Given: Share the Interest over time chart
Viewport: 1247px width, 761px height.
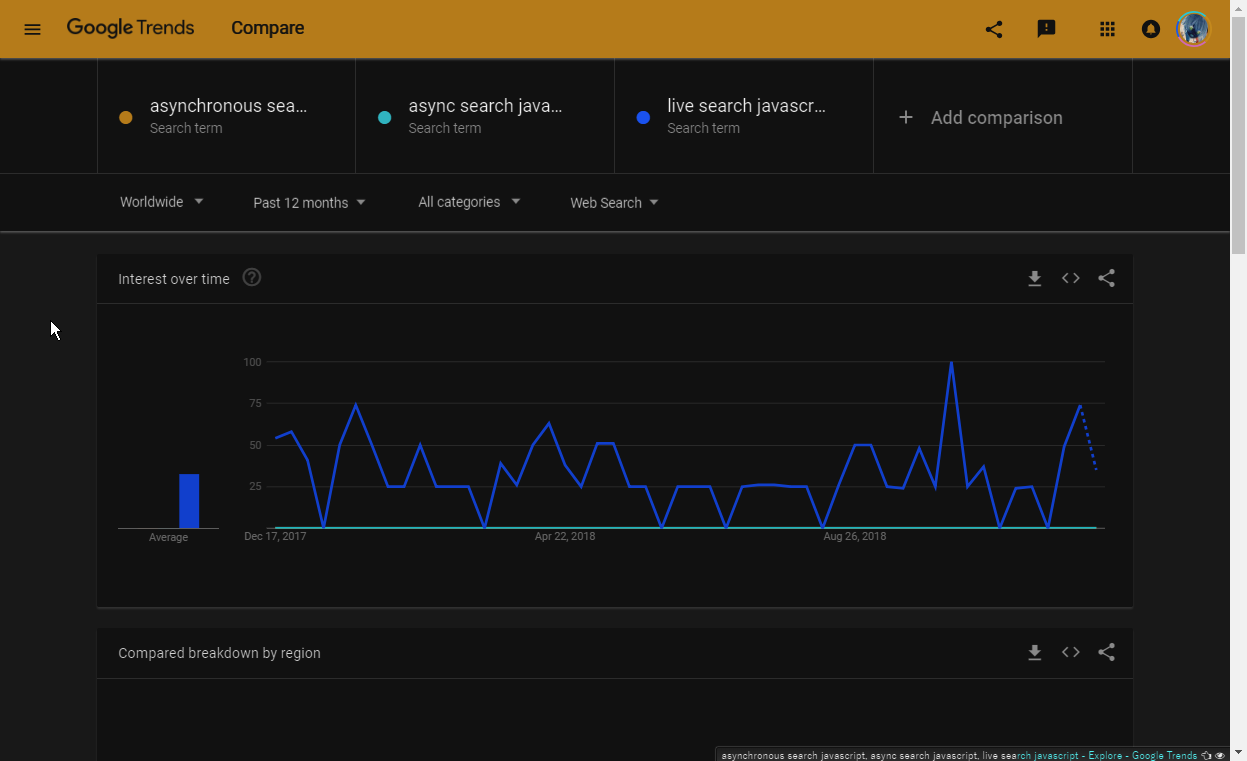Looking at the screenshot, I should [1106, 279].
